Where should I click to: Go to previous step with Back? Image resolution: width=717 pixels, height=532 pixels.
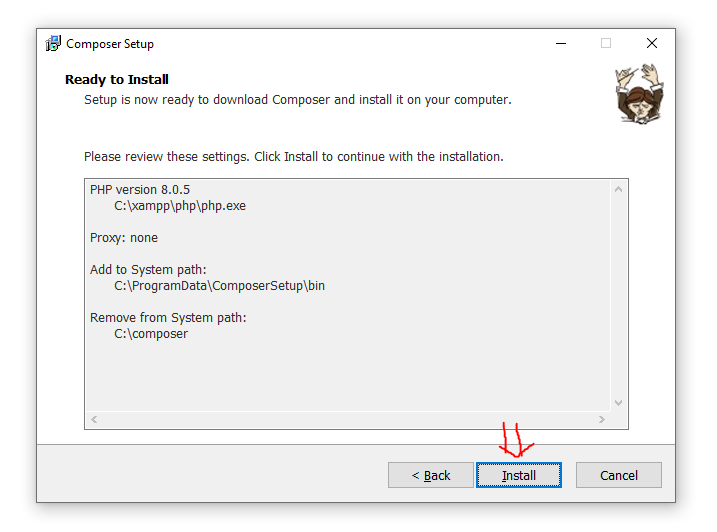431,475
